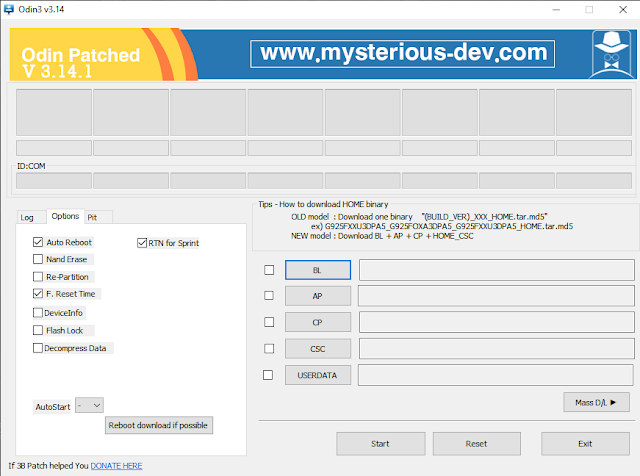Image resolution: width=640 pixels, height=476 pixels.
Task: Disable RTN for Sprint checkbox
Action: (141, 242)
